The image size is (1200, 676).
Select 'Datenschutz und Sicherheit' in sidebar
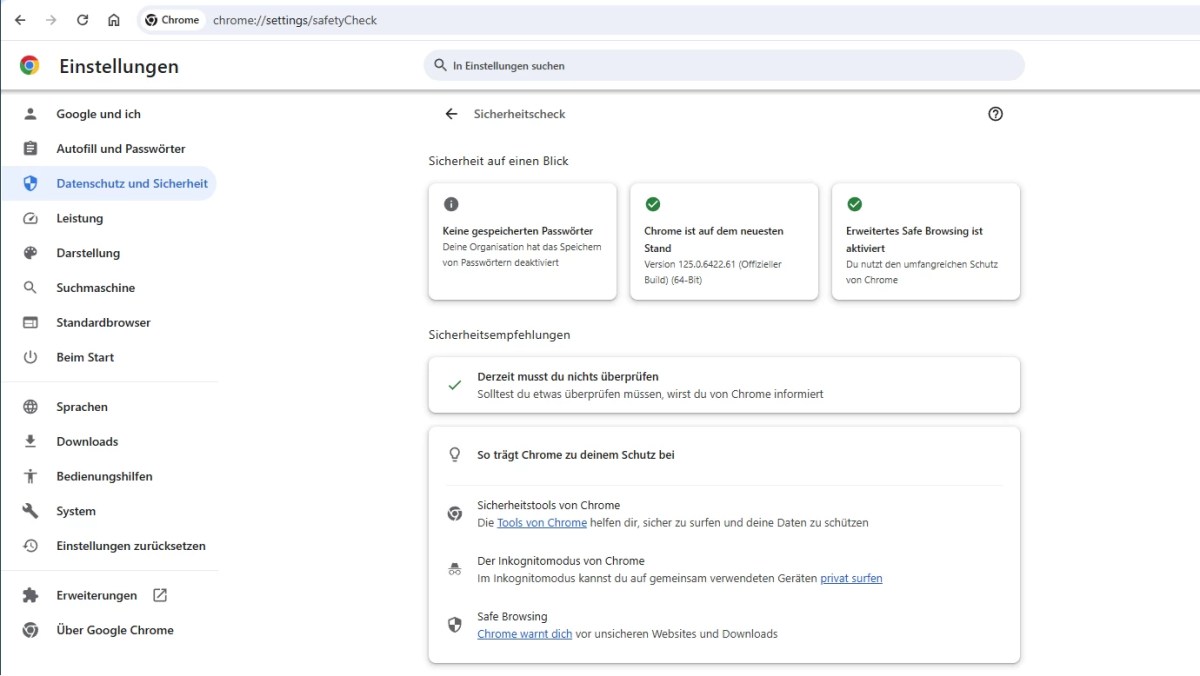(x=108, y=184)
